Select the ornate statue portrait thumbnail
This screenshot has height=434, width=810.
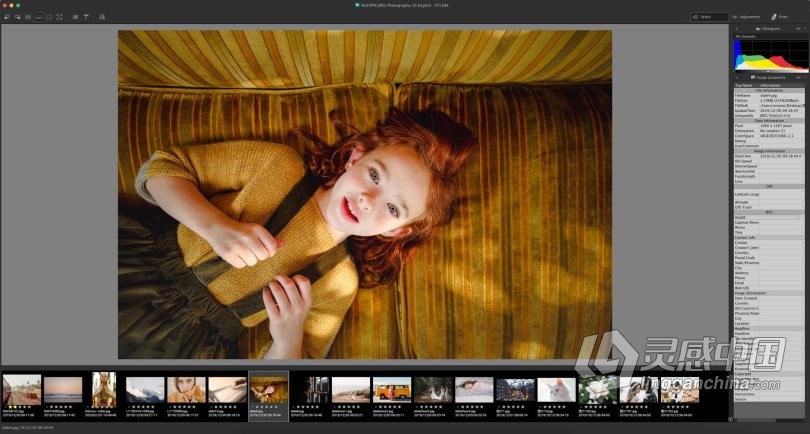104,390
